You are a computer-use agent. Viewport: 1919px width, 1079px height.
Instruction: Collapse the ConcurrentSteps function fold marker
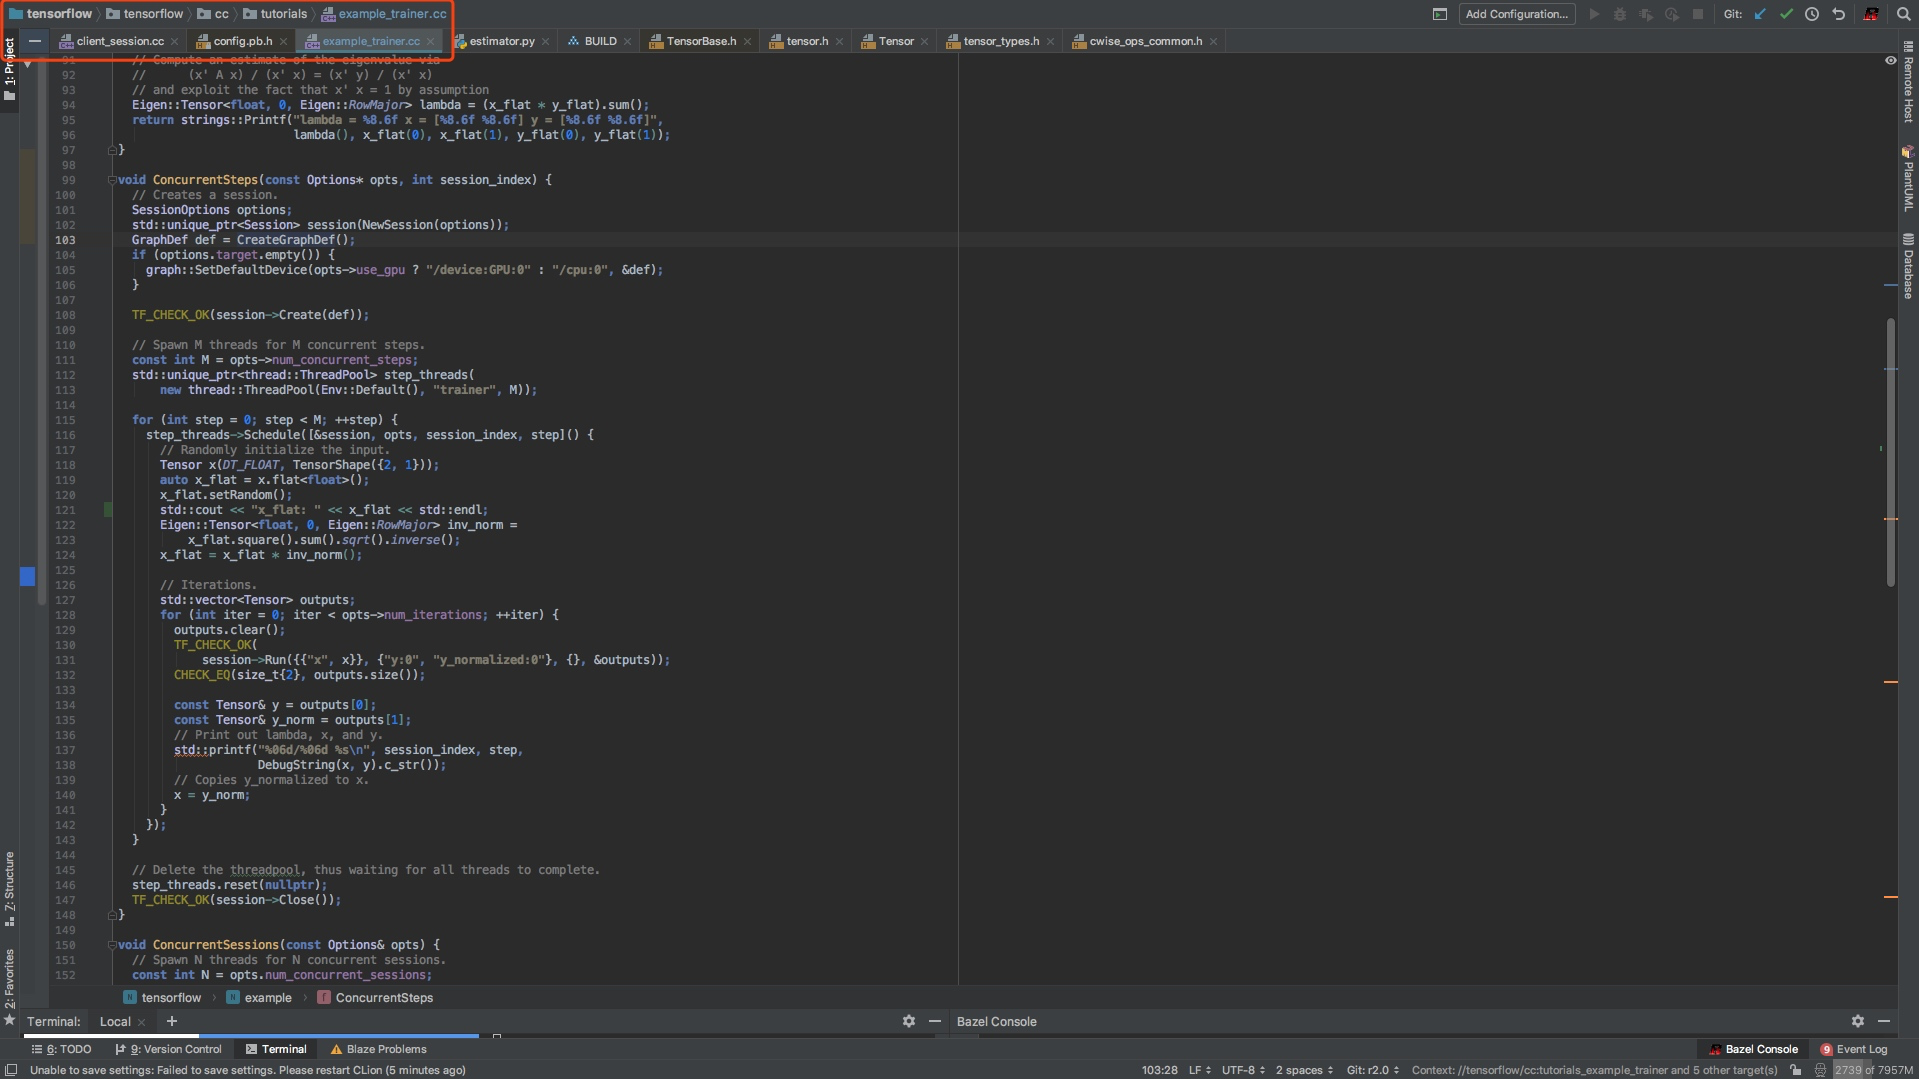(x=112, y=180)
